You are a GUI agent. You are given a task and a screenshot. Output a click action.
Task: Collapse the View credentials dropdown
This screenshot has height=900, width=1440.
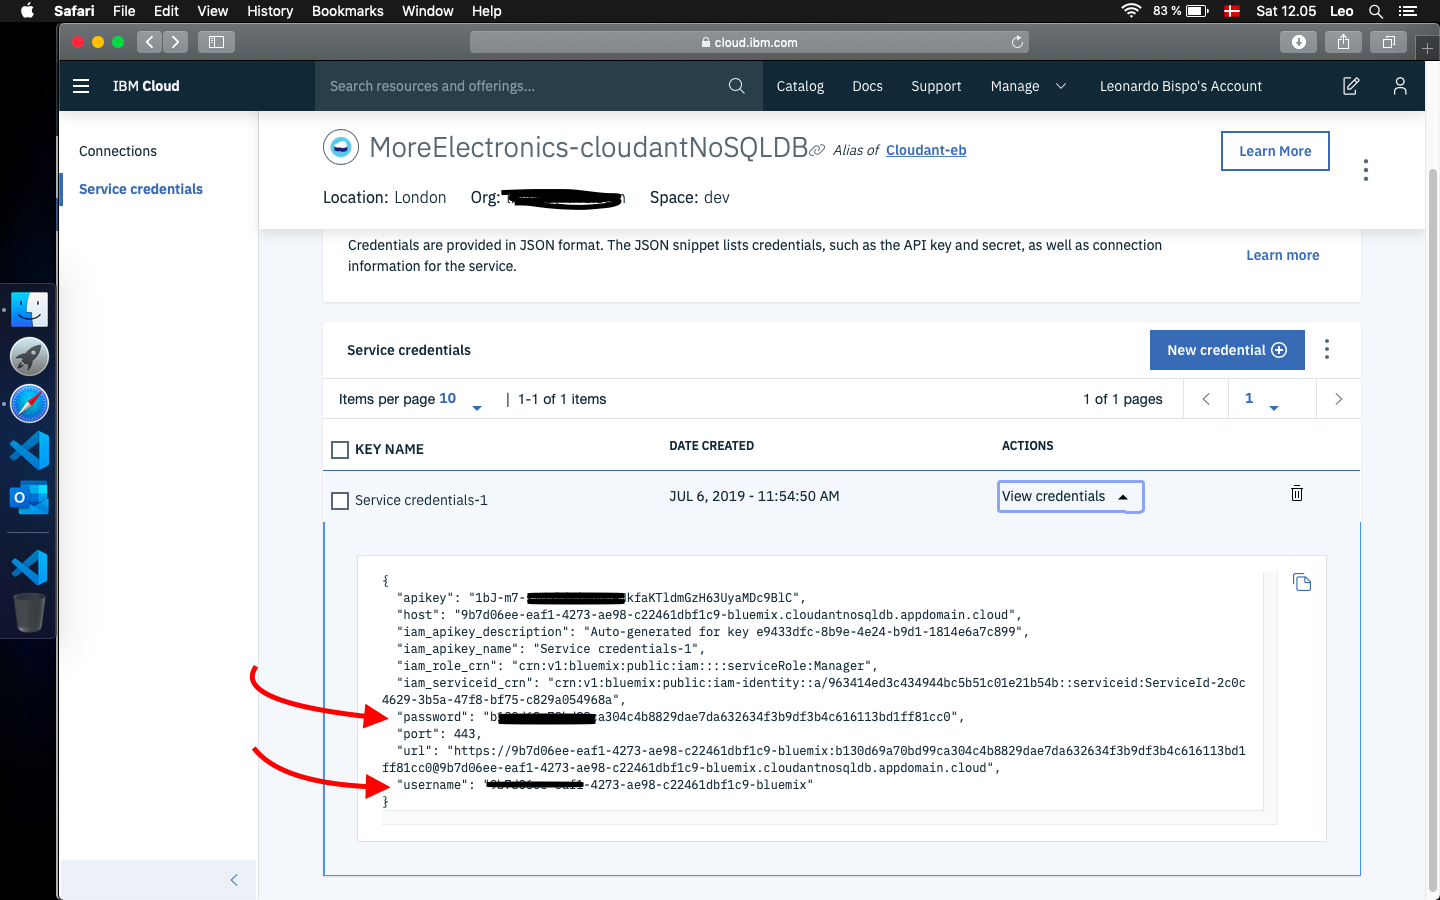1070,496
